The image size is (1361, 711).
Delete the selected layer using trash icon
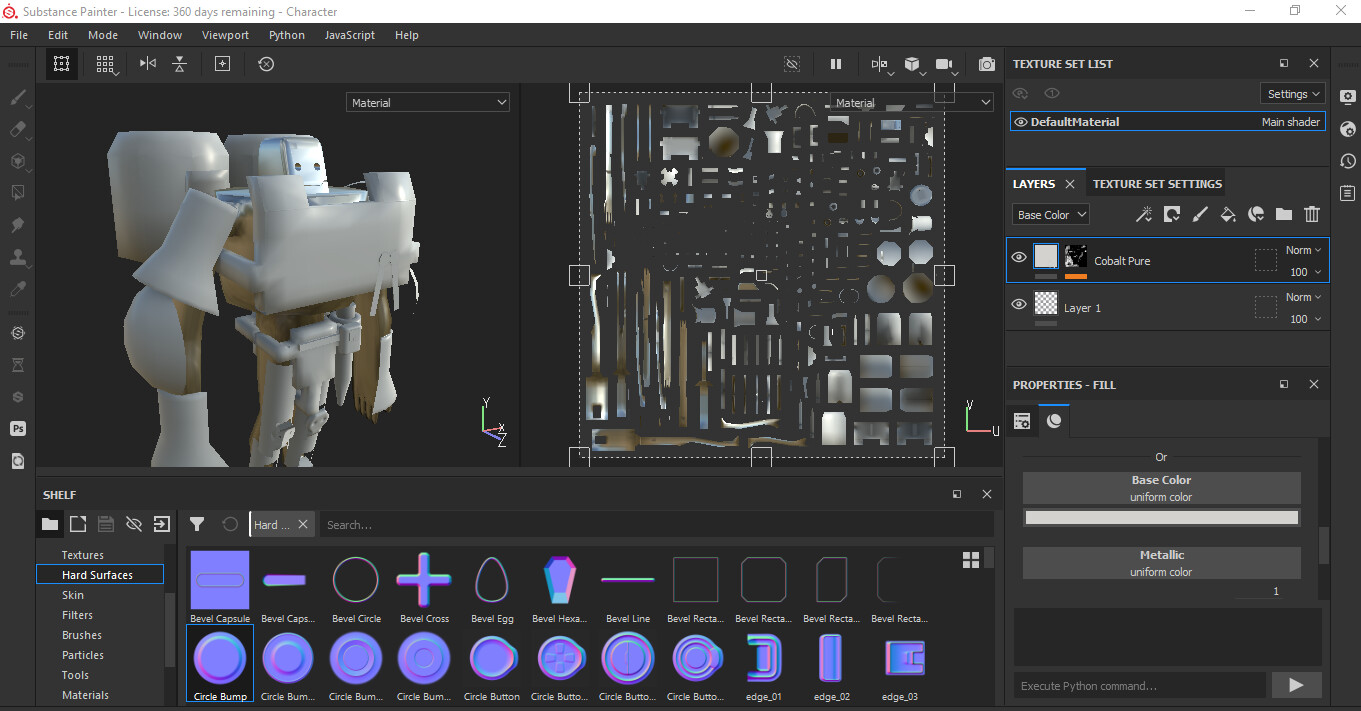click(1312, 214)
